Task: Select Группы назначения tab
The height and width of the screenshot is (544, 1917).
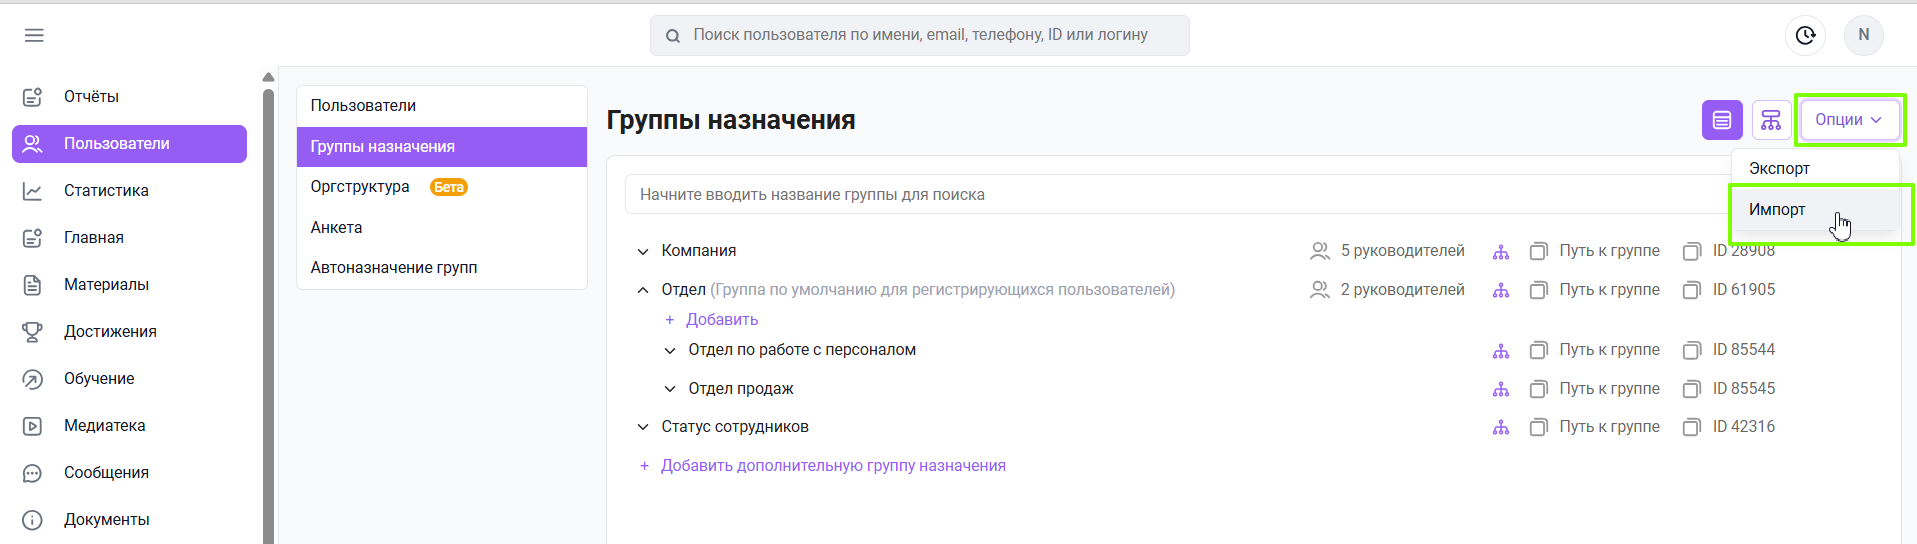Action: click(x=442, y=147)
